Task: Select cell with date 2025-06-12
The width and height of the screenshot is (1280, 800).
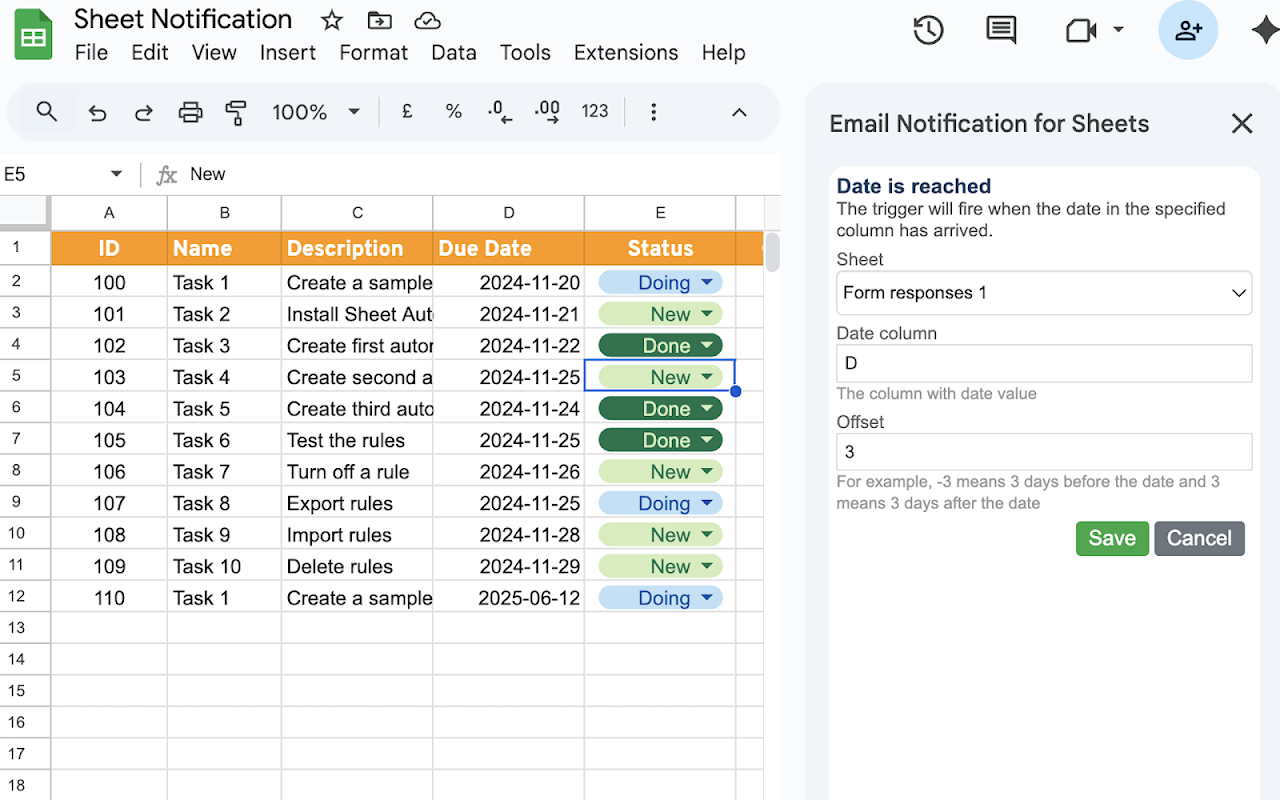Action: (509, 598)
